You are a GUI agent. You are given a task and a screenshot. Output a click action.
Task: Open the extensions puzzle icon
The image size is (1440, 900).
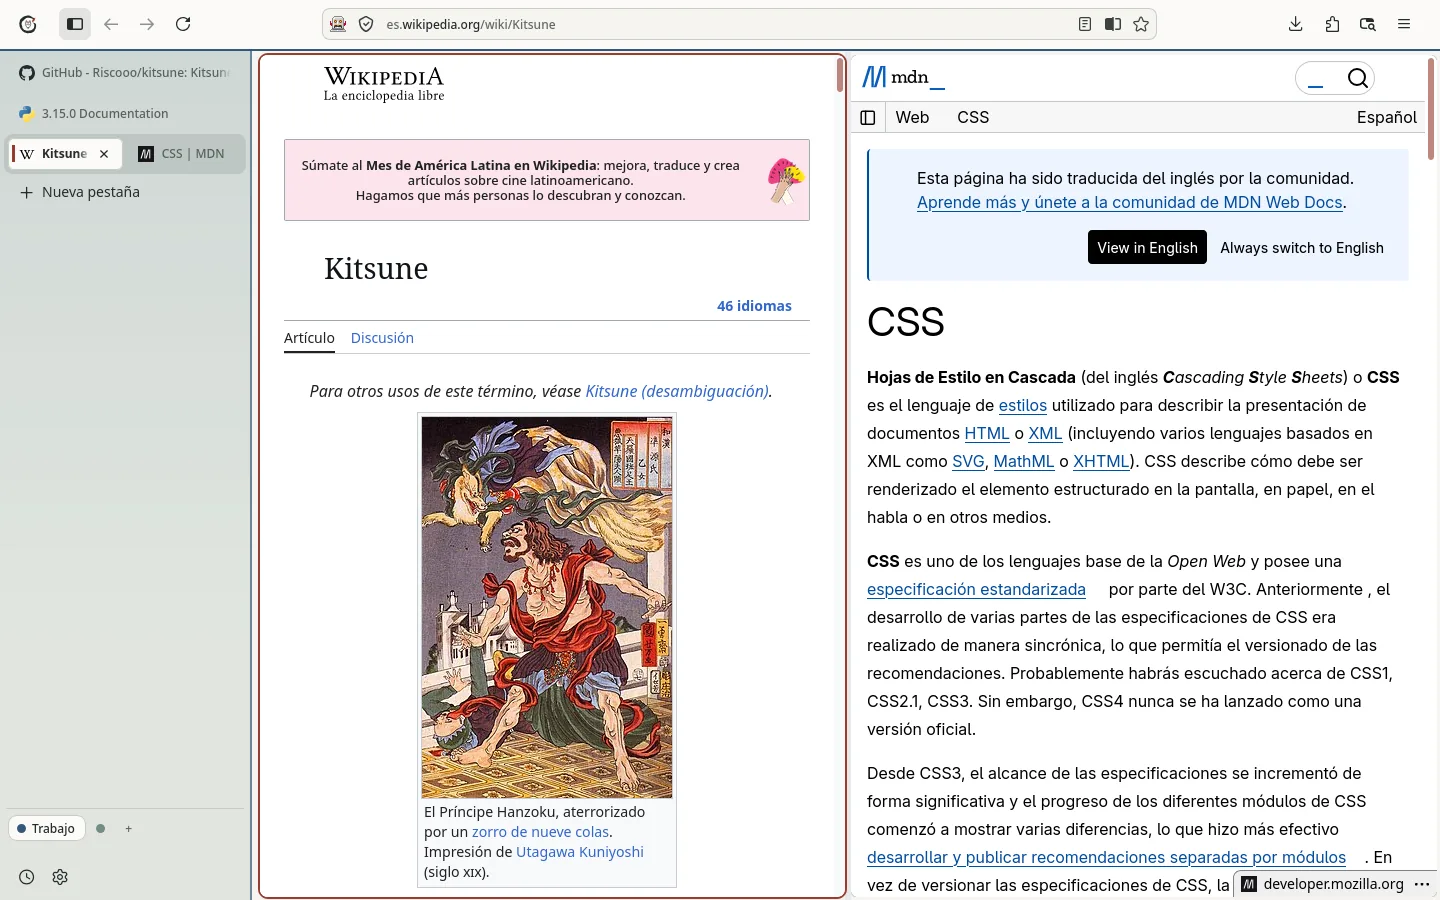(x=1332, y=24)
